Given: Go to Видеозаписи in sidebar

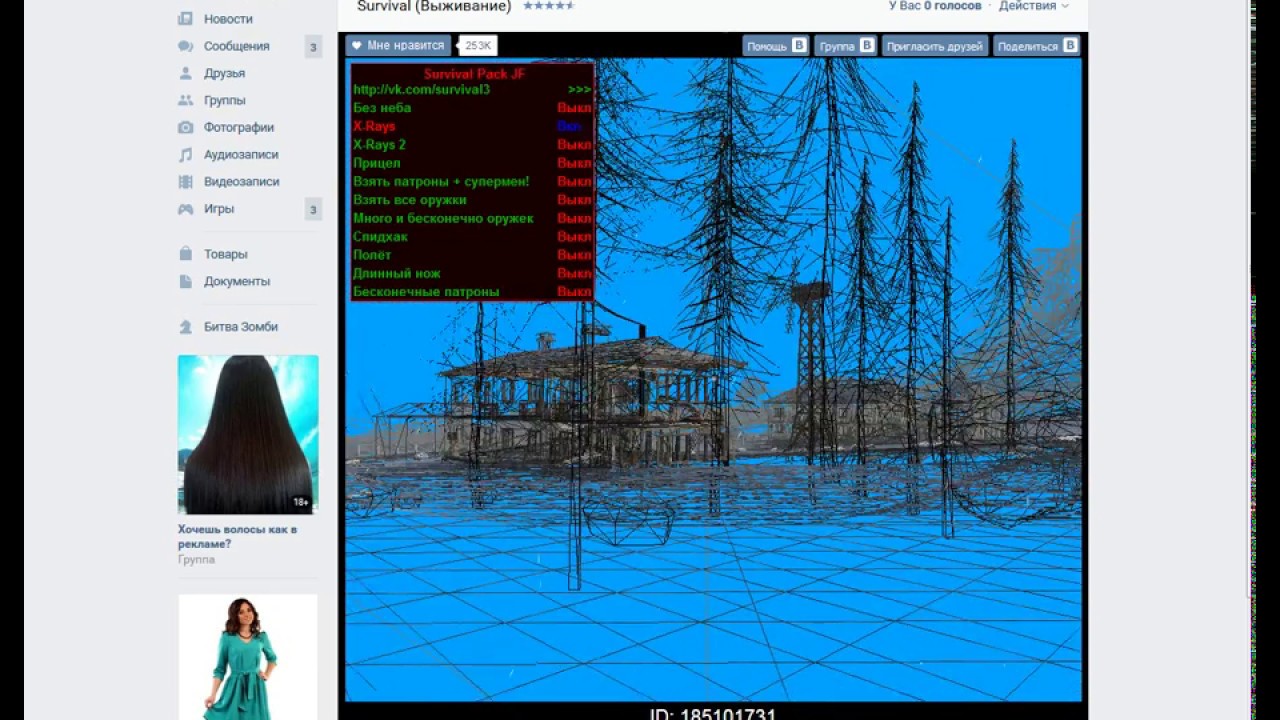Looking at the screenshot, I should point(242,181).
